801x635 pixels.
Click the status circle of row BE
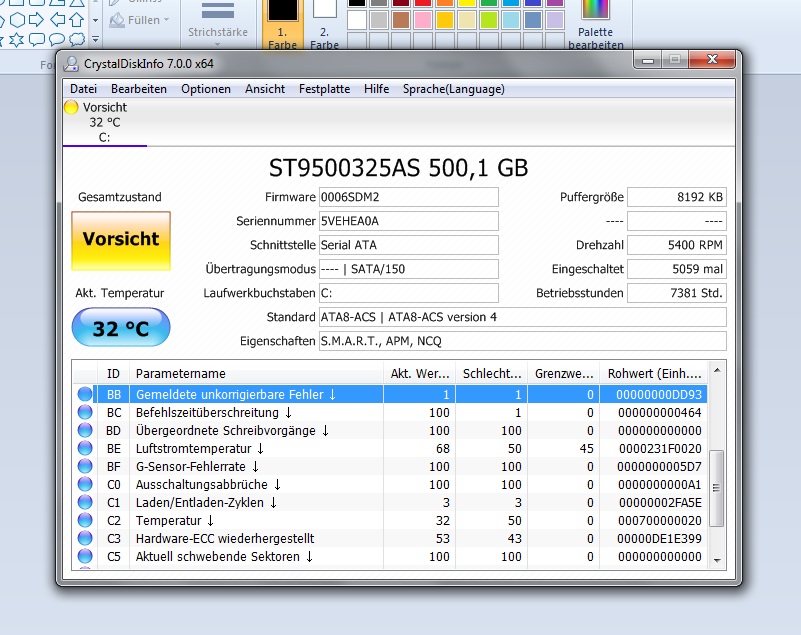tap(85, 449)
